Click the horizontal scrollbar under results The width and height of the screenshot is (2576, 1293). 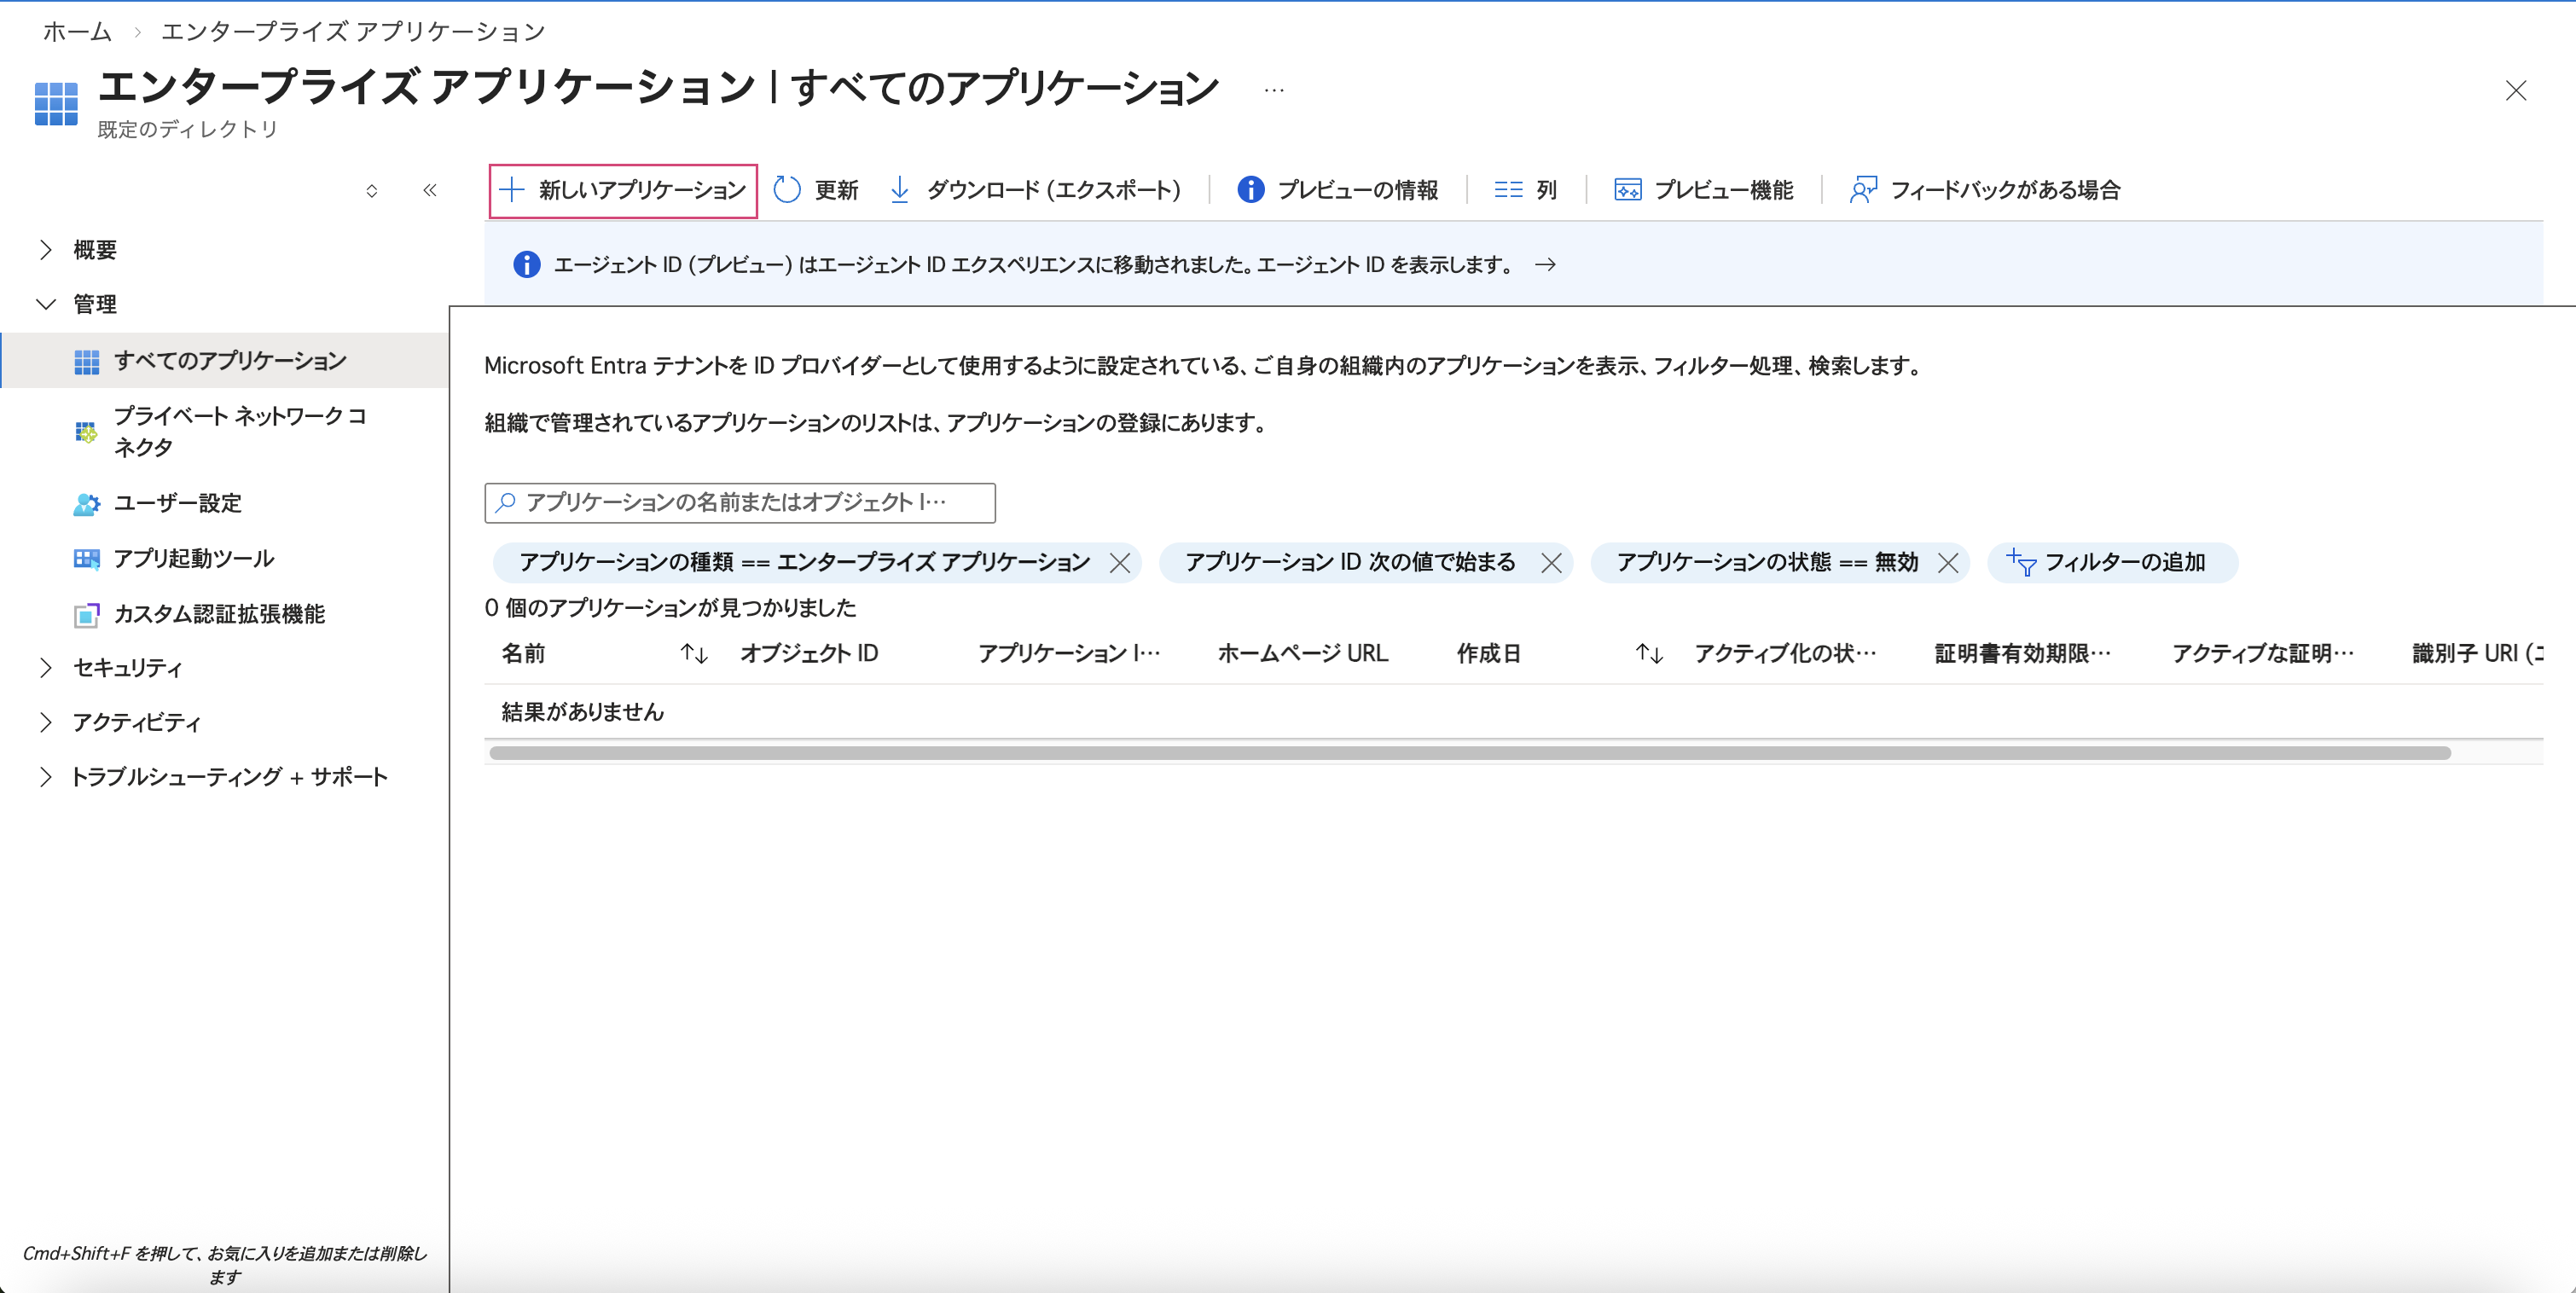[x=1468, y=753]
